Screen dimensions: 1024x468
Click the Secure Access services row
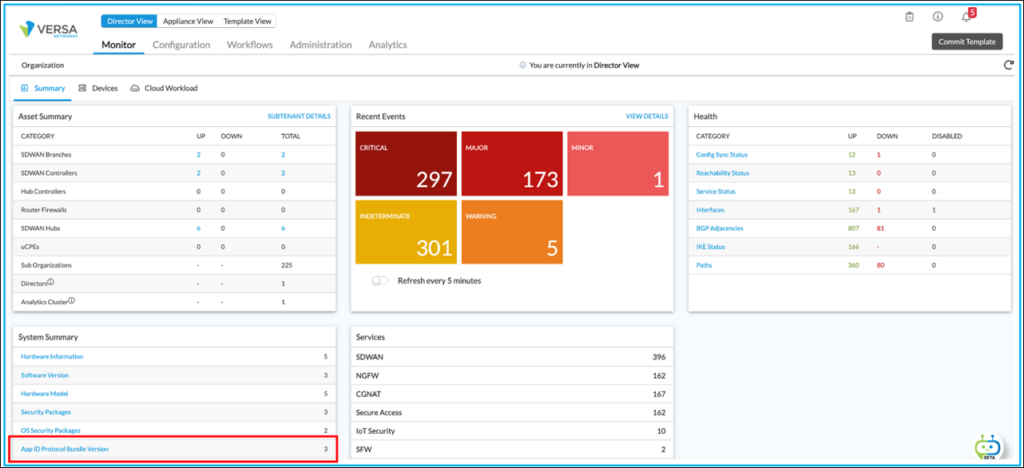[511, 413]
